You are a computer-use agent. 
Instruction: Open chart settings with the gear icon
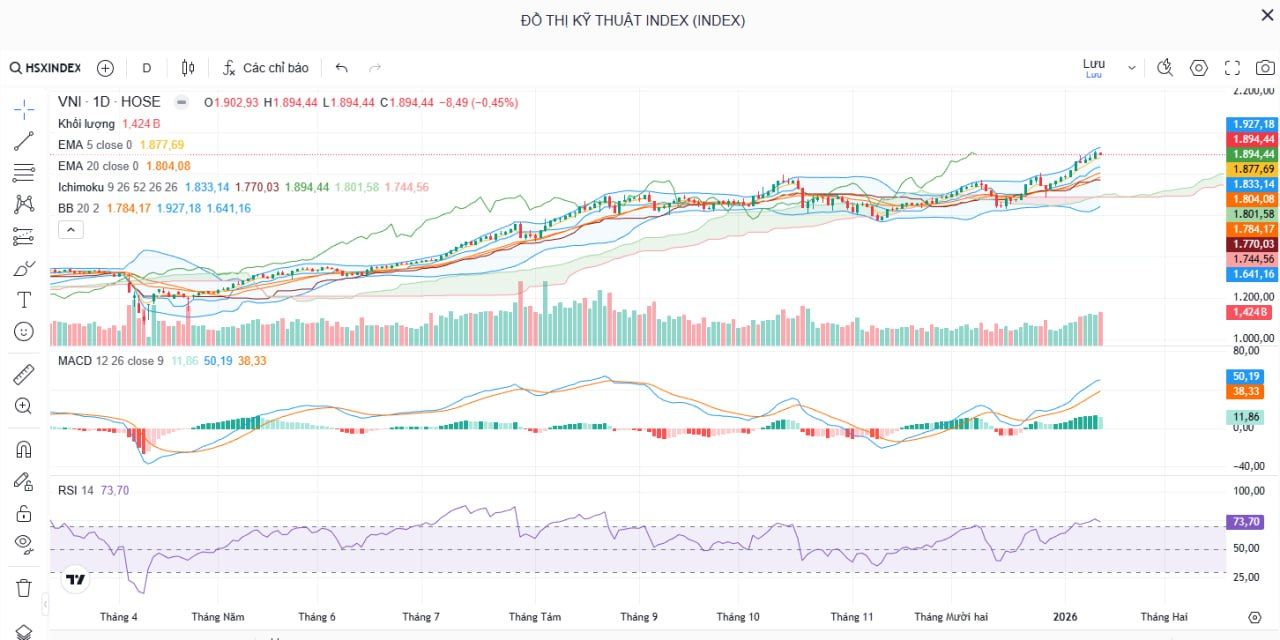coord(1198,67)
